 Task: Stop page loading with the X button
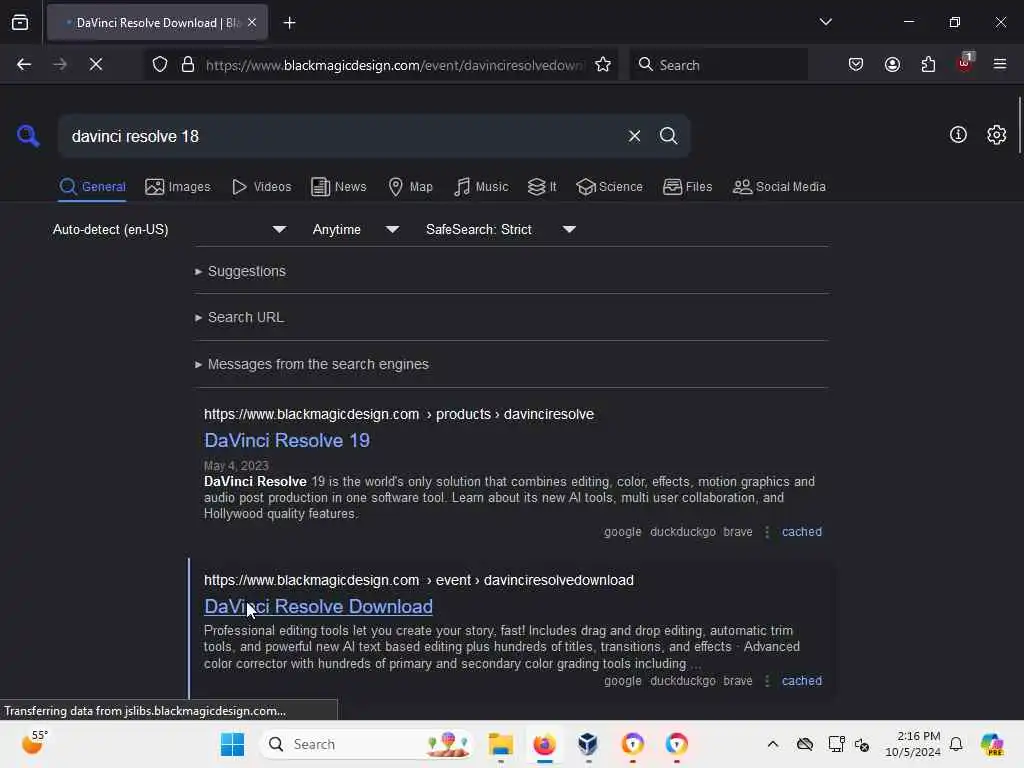tap(95, 64)
